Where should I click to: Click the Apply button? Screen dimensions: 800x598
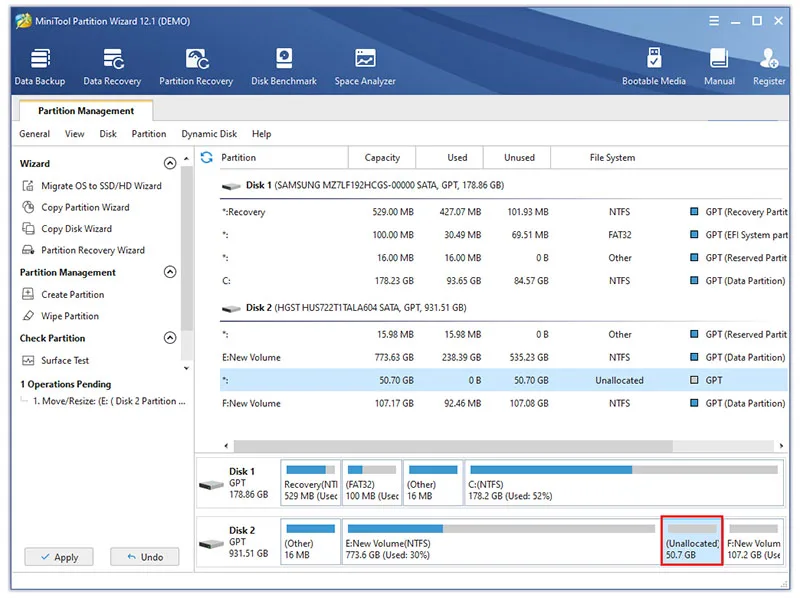59,557
